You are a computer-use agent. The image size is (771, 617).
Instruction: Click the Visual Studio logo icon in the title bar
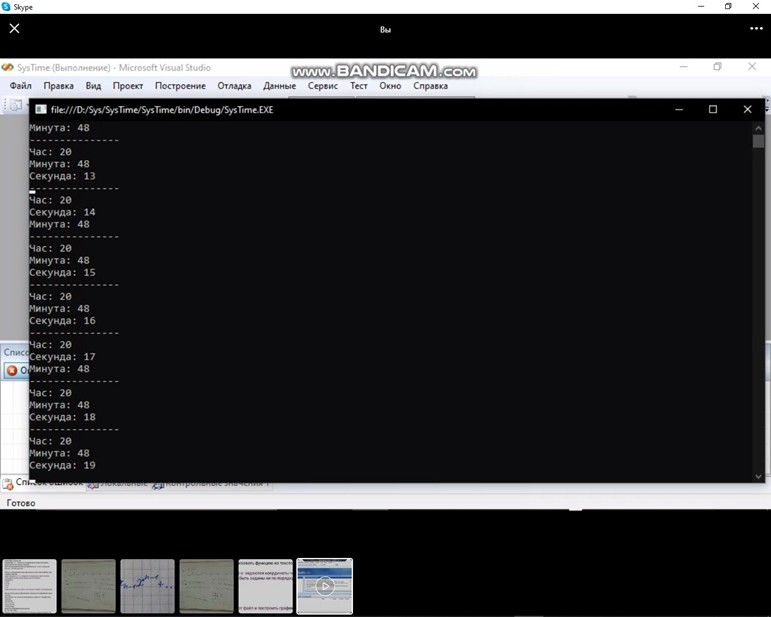[7, 67]
